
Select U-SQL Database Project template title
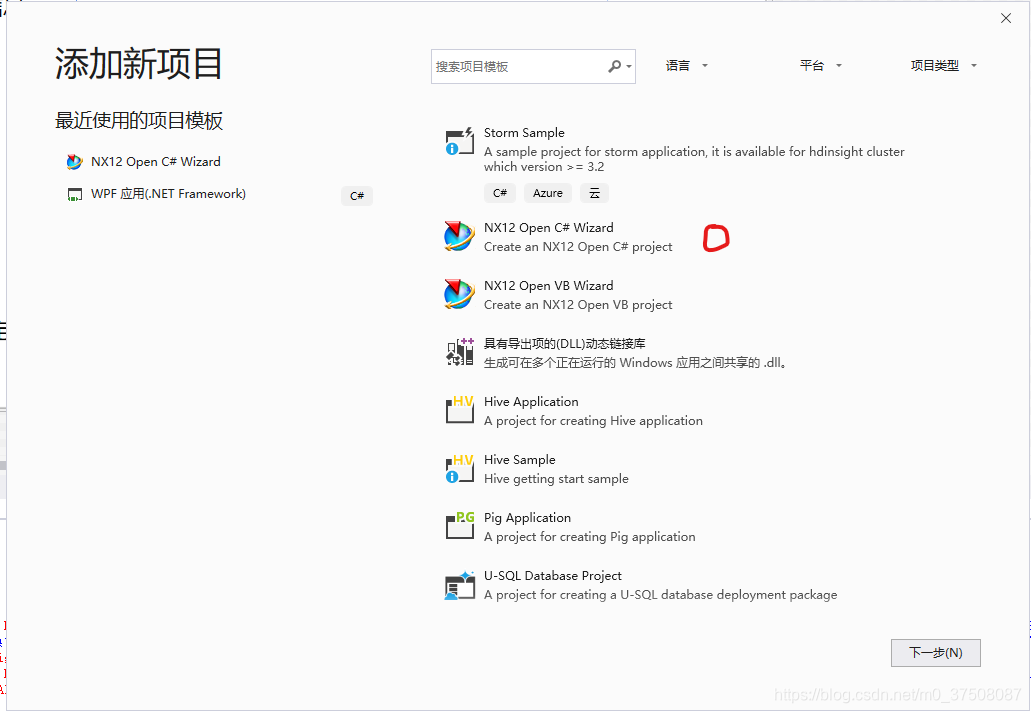552,576
